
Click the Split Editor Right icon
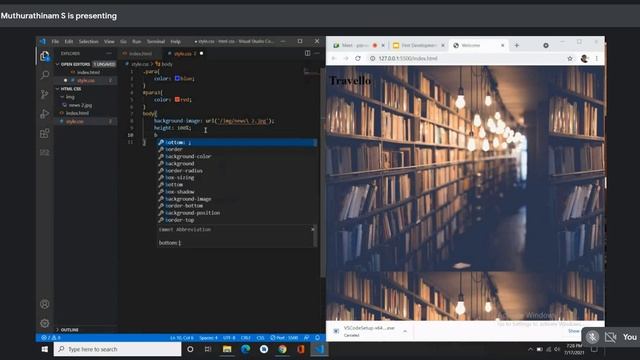[308, 53]
